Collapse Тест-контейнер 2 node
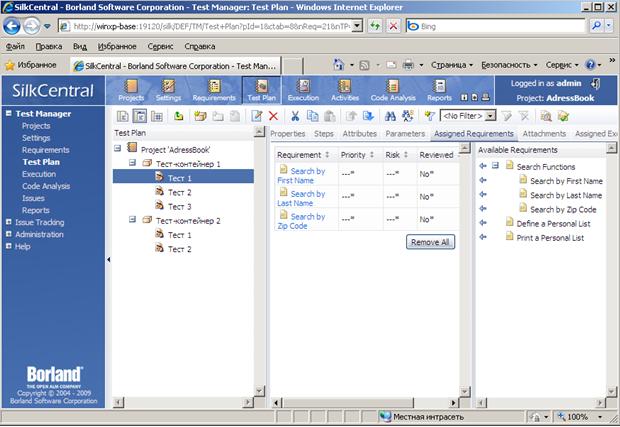 [x=132, y=219]
